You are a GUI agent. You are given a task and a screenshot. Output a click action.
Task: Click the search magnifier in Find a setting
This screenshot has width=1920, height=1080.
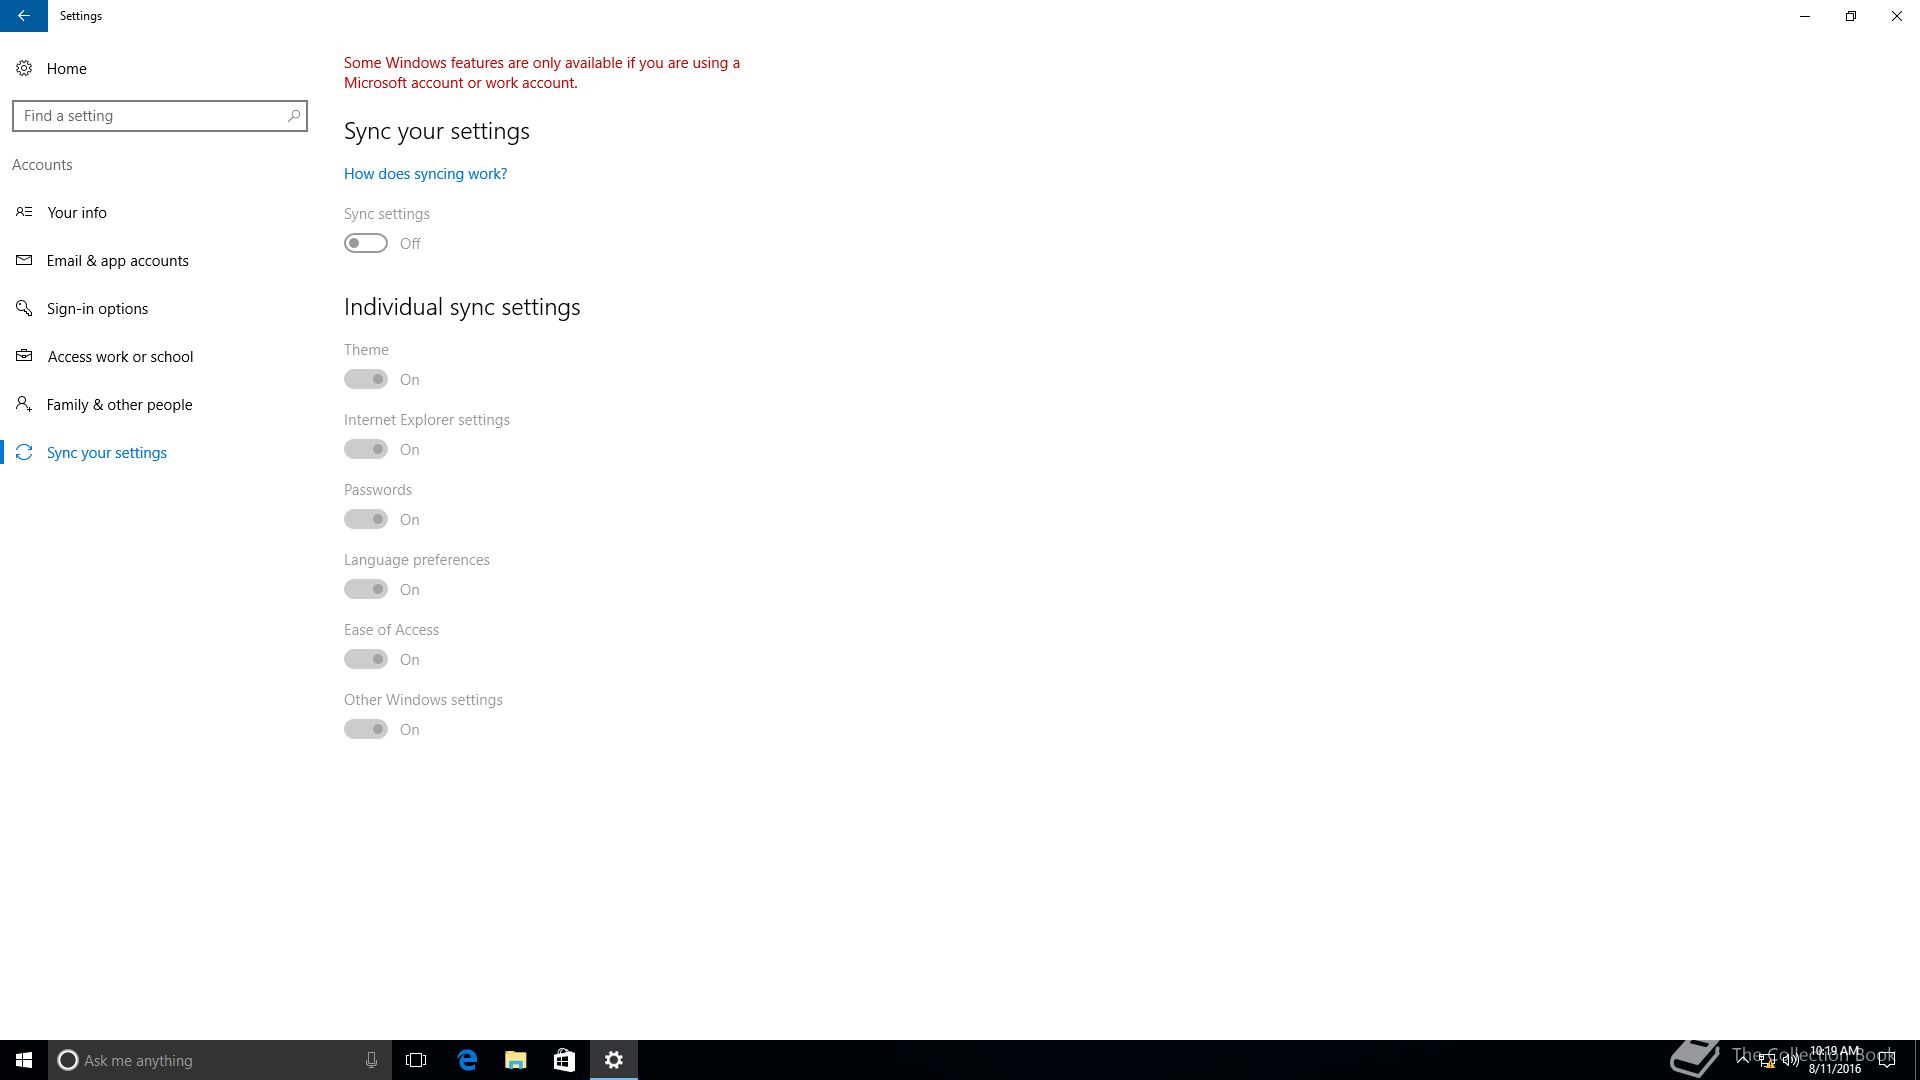(x=294, y=116)
